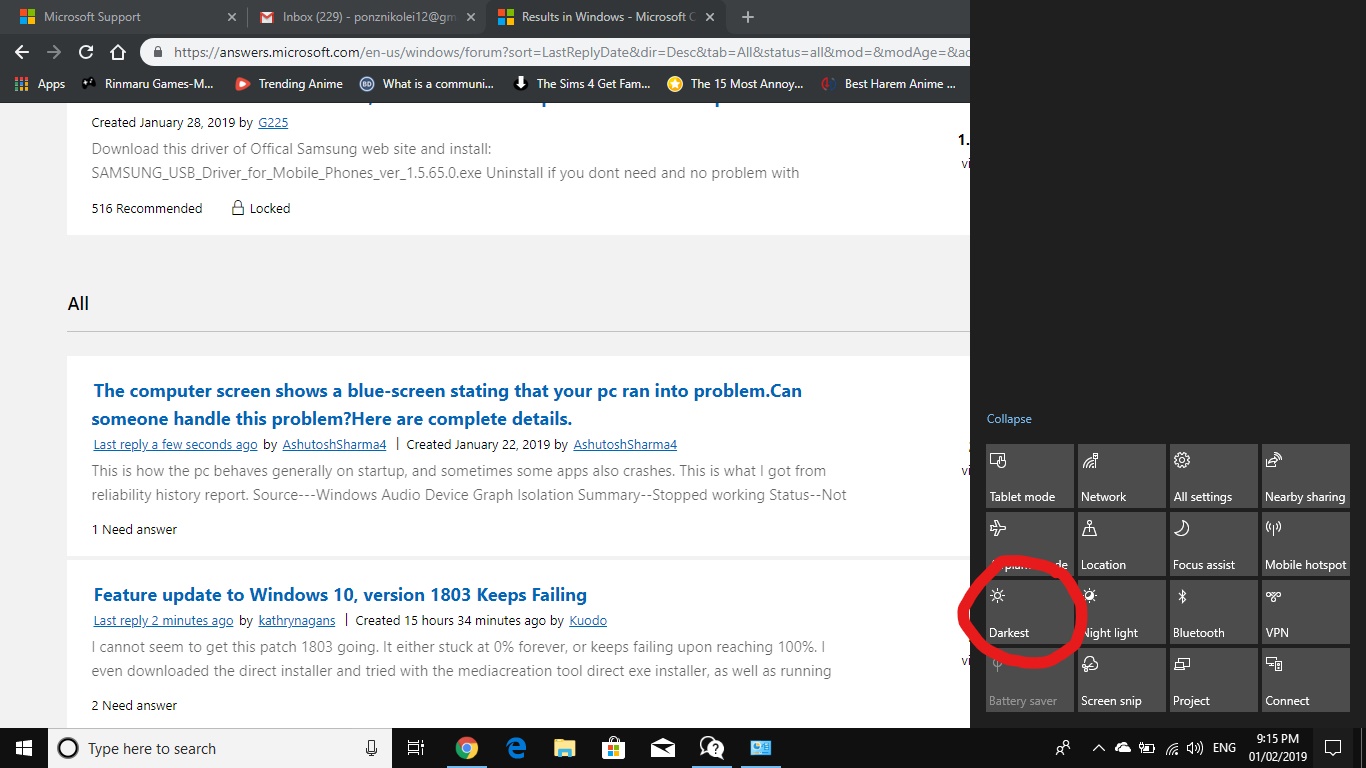Viewport: 1366px width, 768px height.
Task: Open the Chrome home page
Action: pos(118,52)
